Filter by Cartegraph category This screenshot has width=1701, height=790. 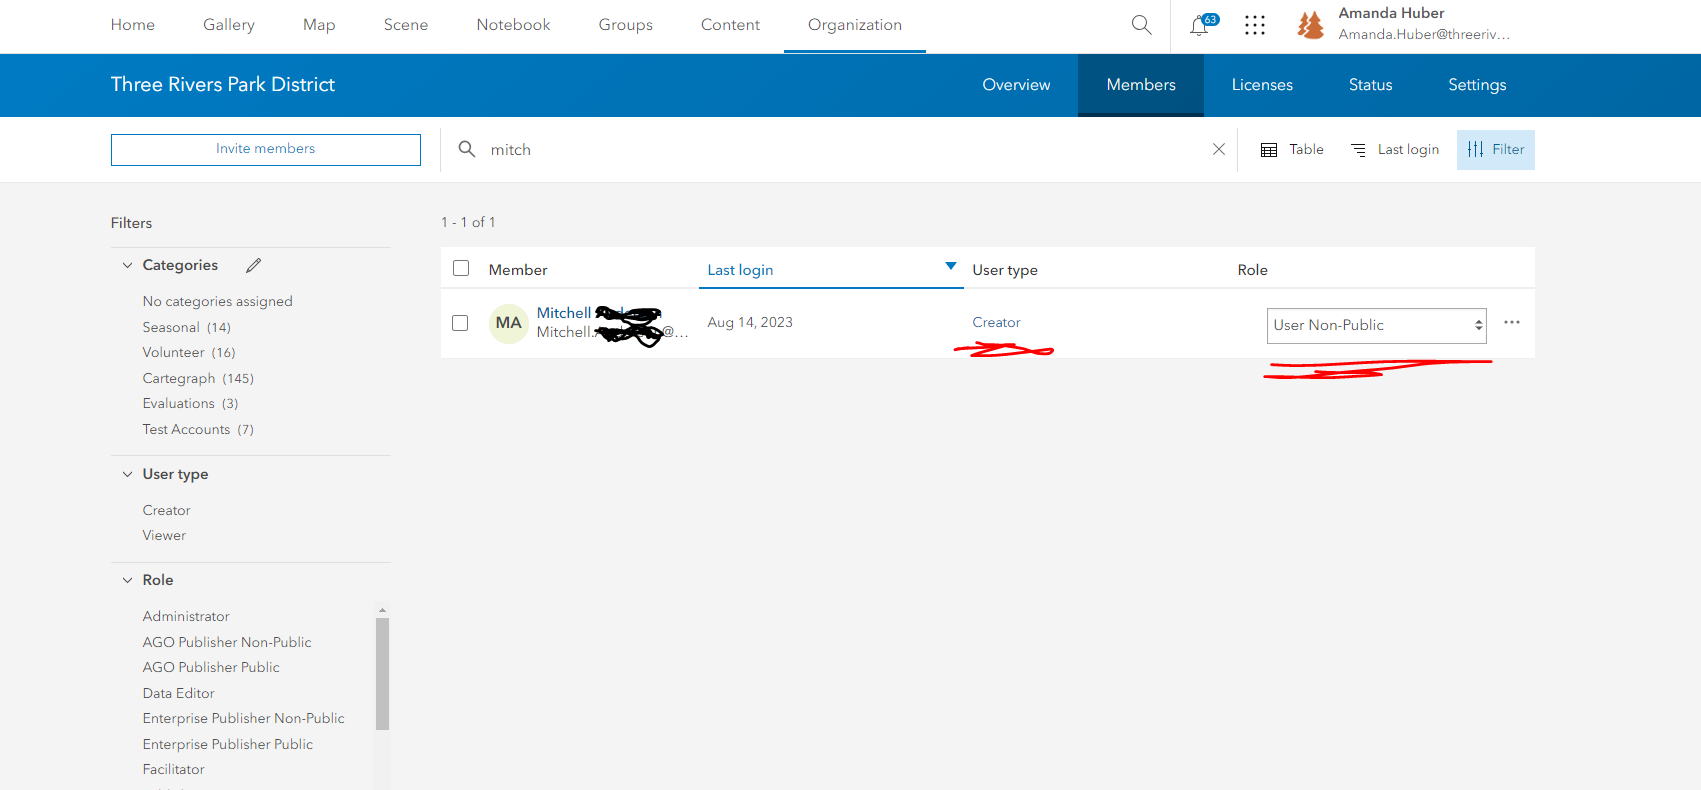(198, 378)
